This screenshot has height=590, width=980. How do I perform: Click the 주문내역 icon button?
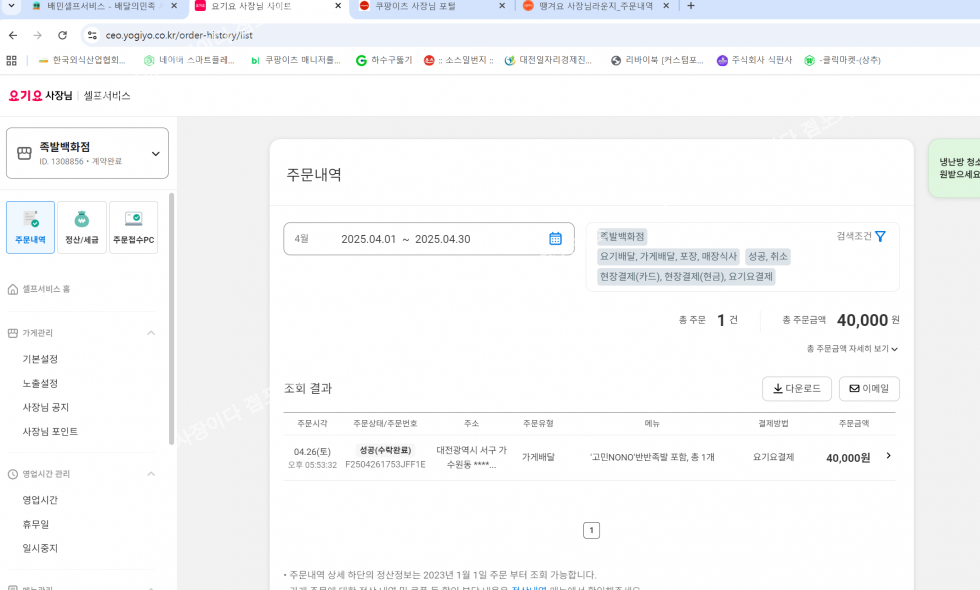(30, 227)
